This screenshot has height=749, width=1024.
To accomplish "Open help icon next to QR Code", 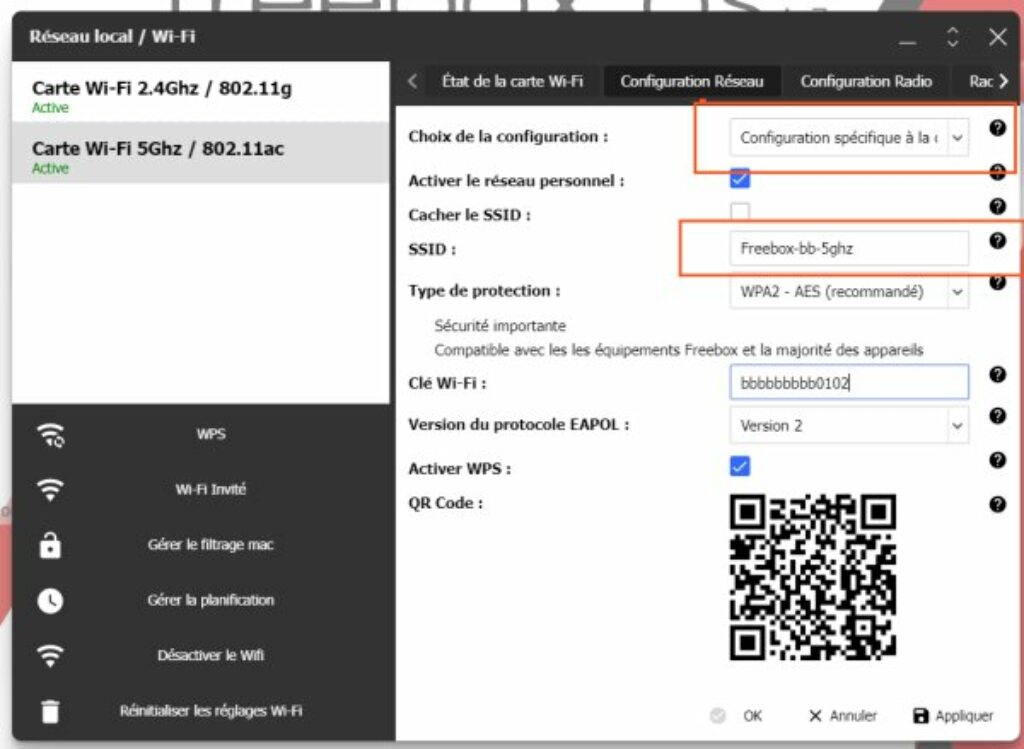I will (996, 504).
